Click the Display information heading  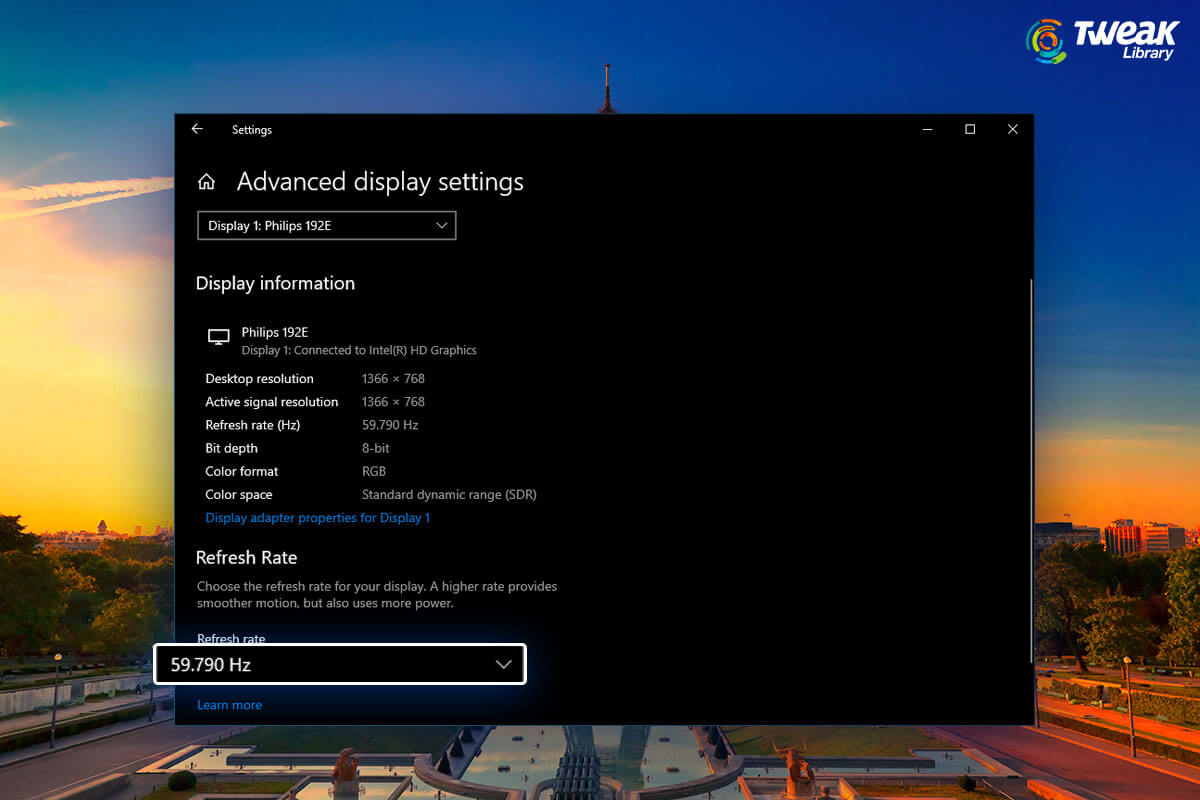point(275,283)
